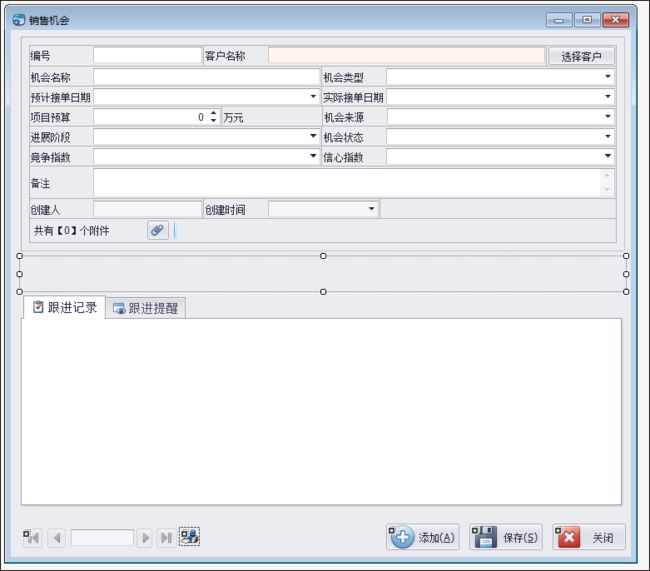The width and height of the screenshot is (650, 571).
Task: Maximize the 销售机会 window
Action: click(587, 19)
